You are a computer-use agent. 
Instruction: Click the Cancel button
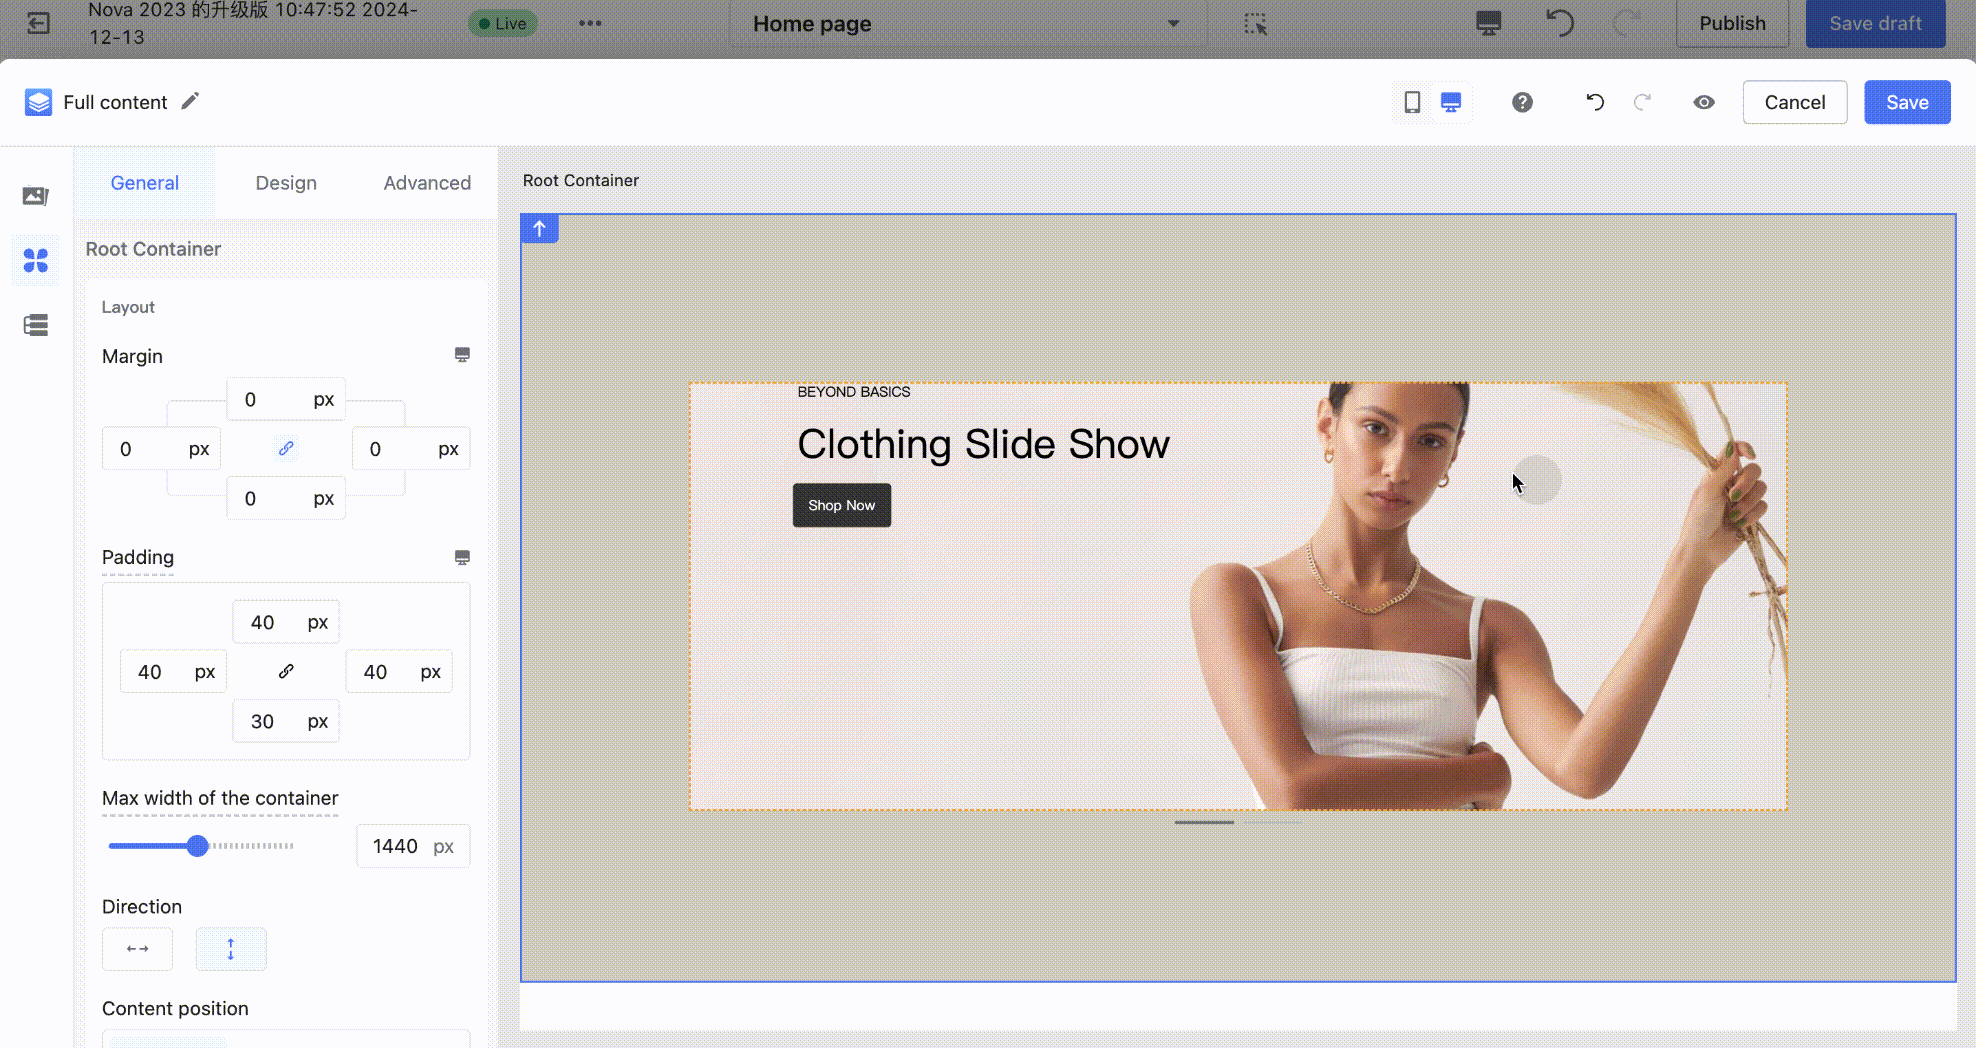pyautogui.click(x=1794, y=102)
